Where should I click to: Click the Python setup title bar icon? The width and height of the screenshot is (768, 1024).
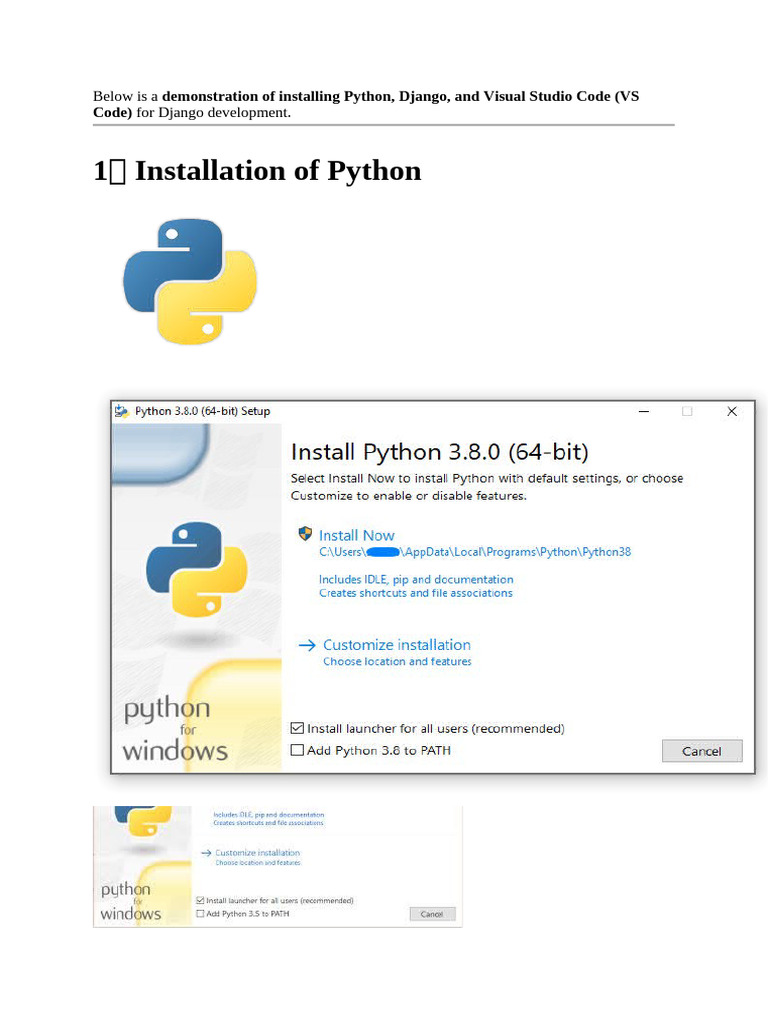coord(121,411)
